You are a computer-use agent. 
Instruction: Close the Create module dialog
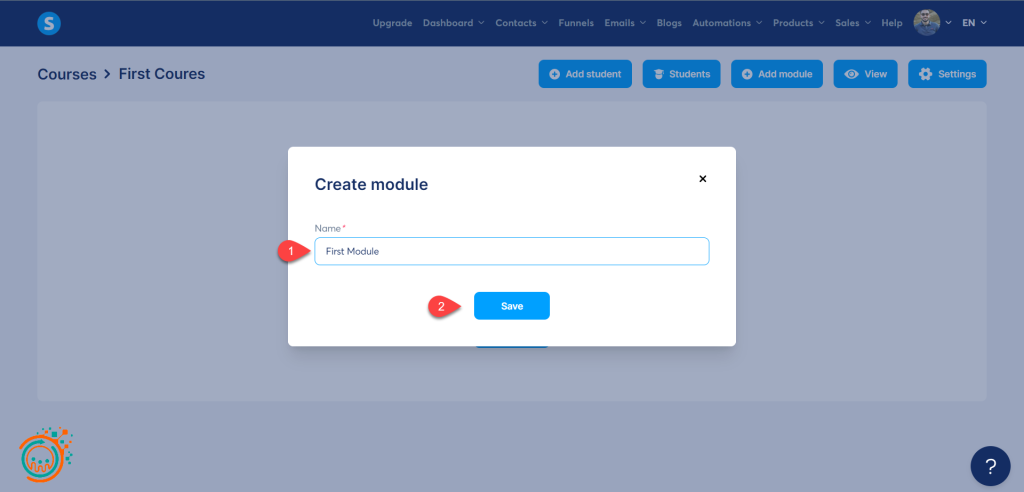tap(702, 179)
